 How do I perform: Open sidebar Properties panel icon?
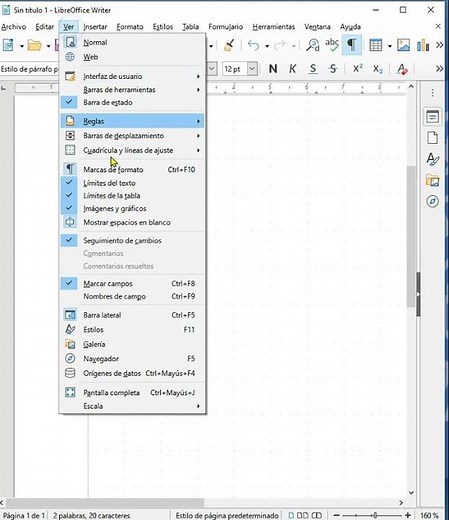[432, 117]
